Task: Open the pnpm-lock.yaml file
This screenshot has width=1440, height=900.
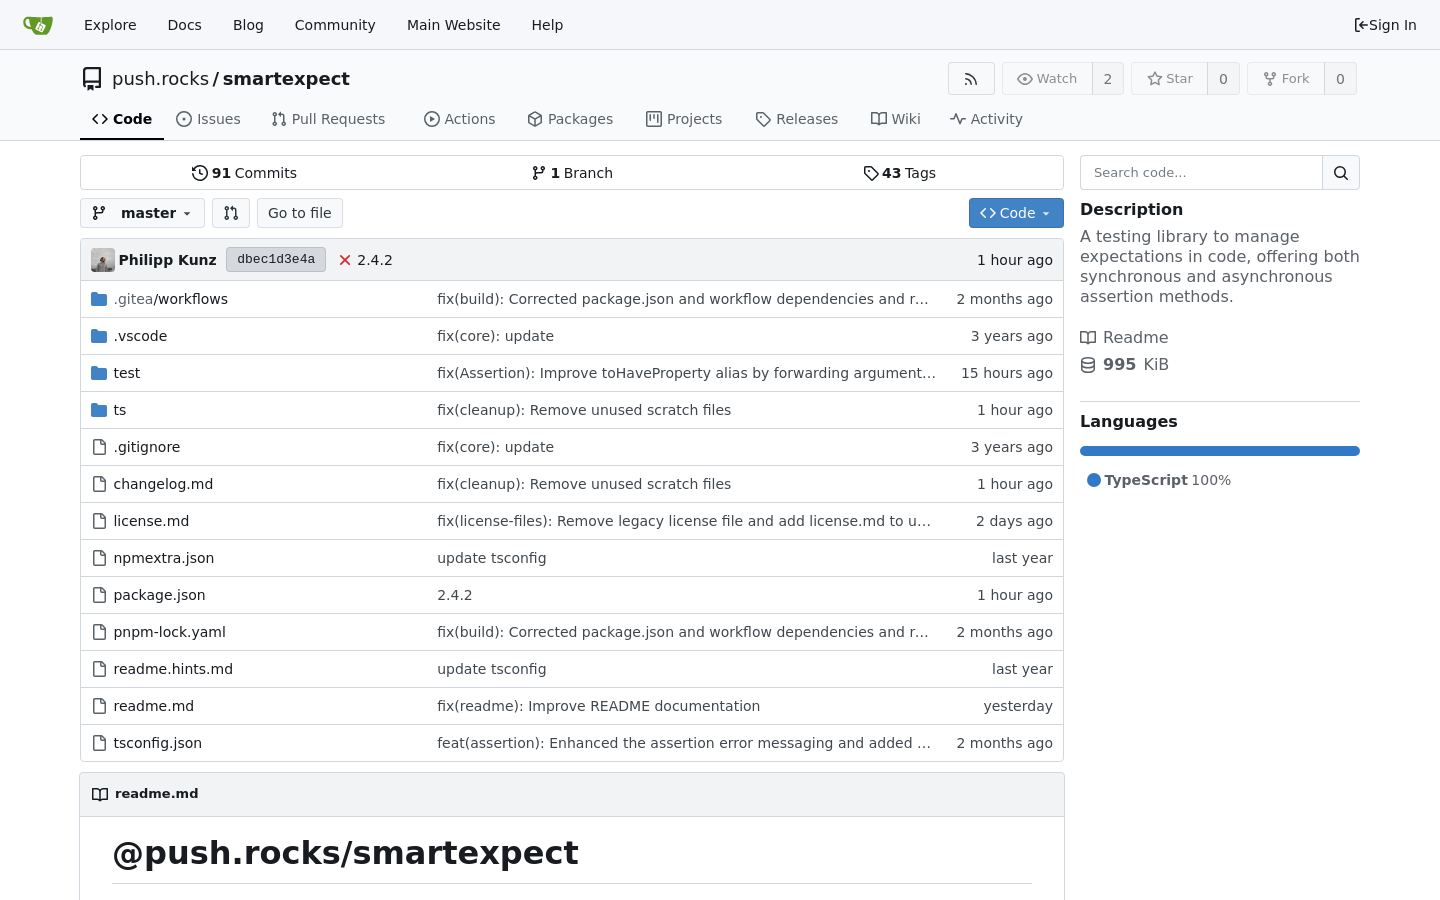Action: coord(170,632)
